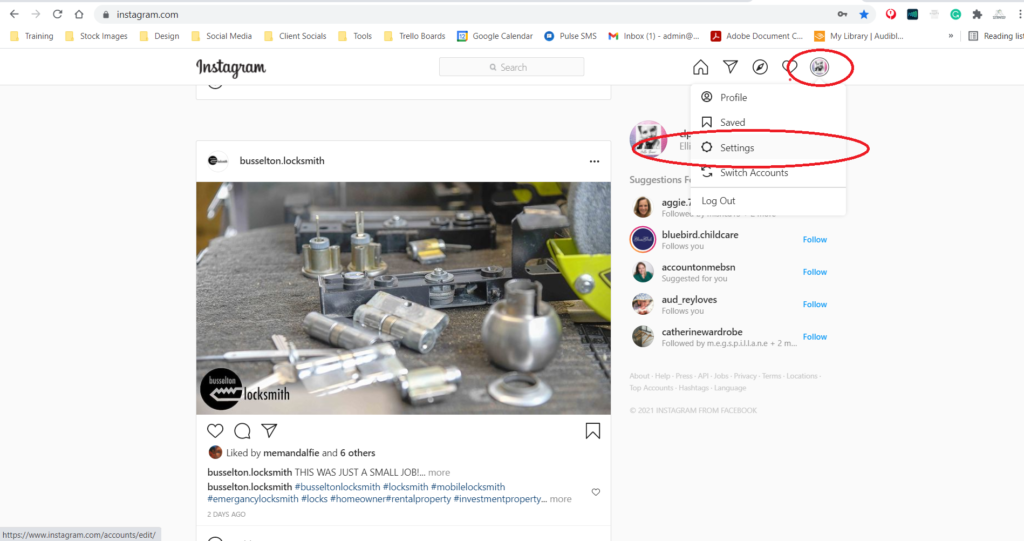Image resolution: width=1024 pixels, height=541 pixels.
Task: Click #emergancylocksmith hashtag
Action: pos(253,499)
